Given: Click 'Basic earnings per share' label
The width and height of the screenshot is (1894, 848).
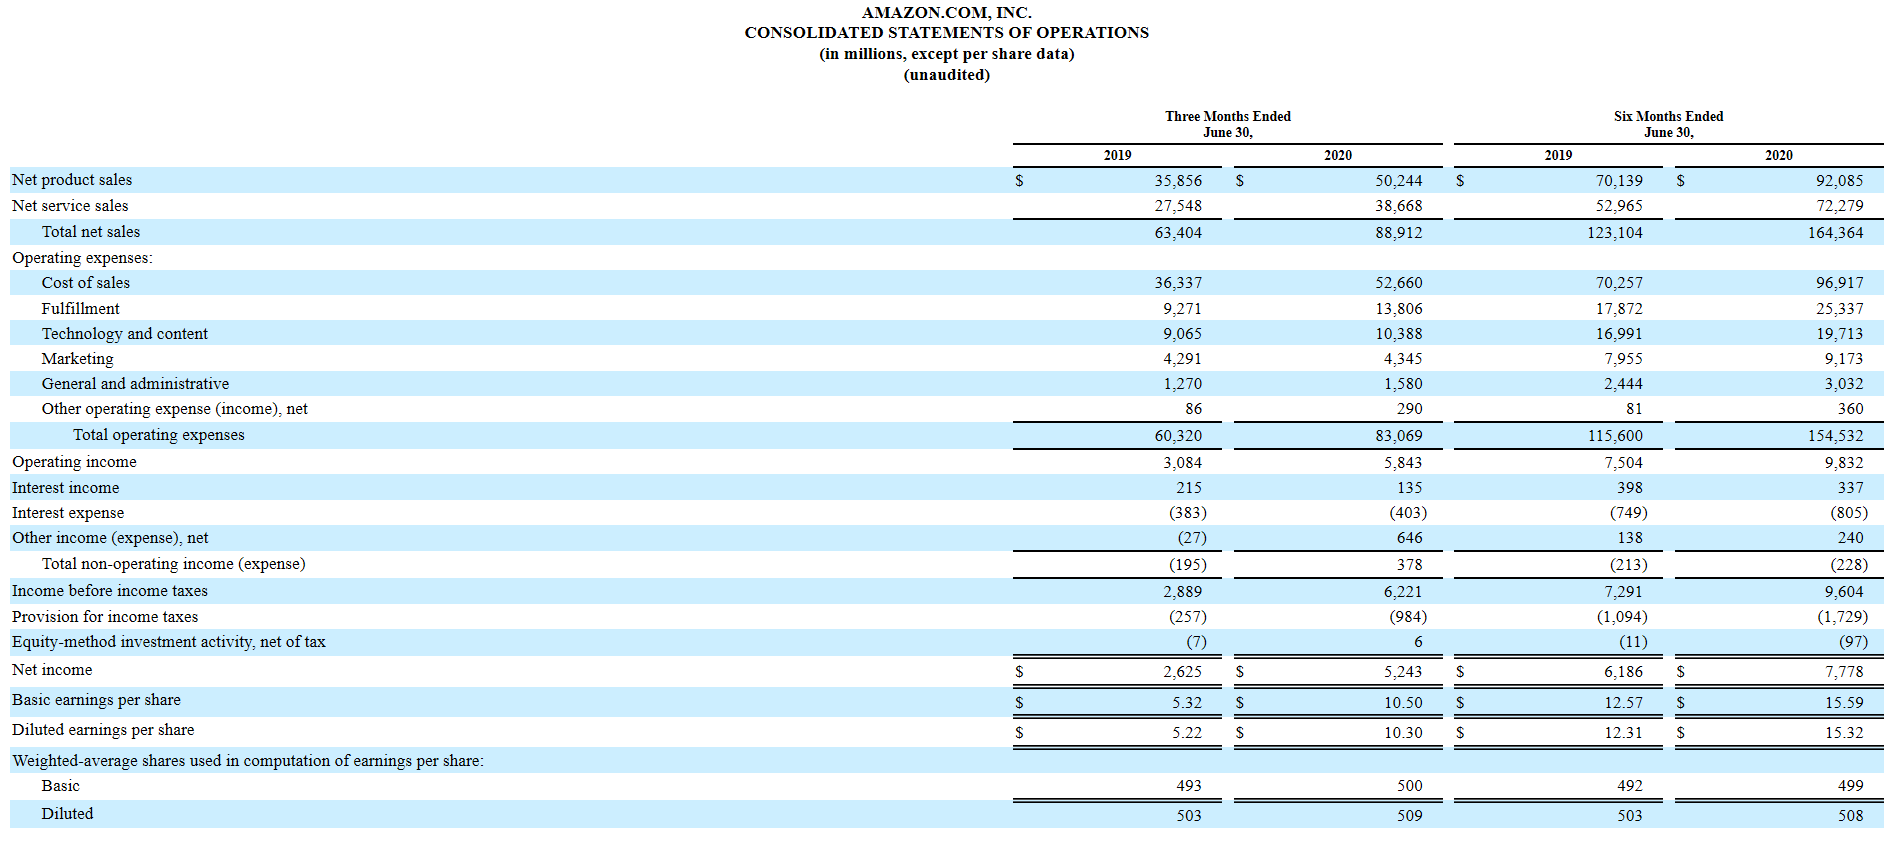Looking at the screenshot, I should [x=96, y=700].
